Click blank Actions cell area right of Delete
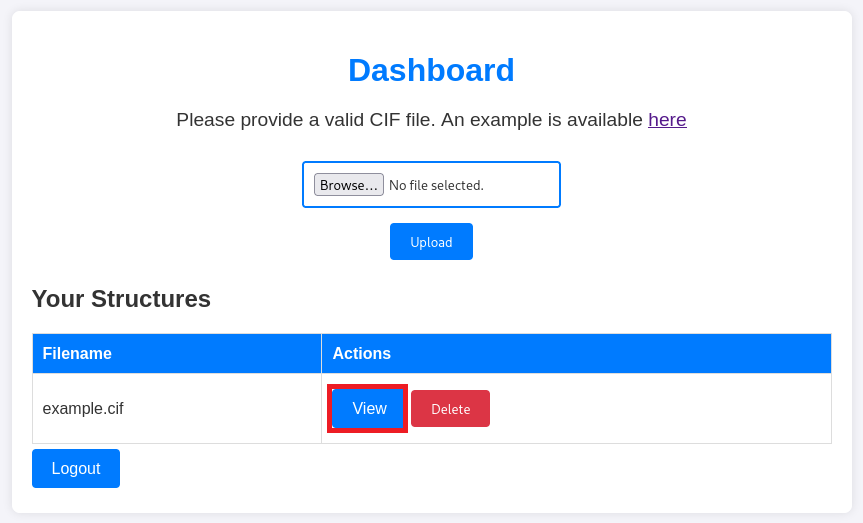Image resolution: width=863 pixels, height=523 pixels. (x=660, y=409)
